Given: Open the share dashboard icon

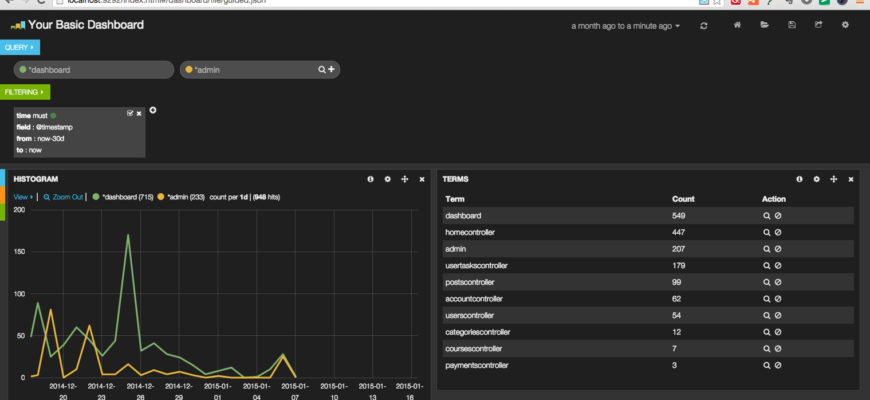Looking at the screenshot, I should point(818,25).
